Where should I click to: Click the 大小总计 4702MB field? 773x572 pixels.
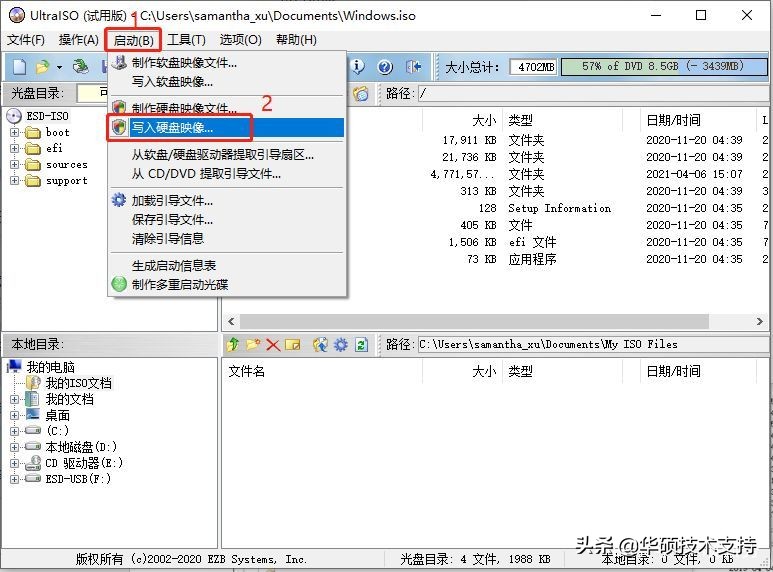click(533, 67)
